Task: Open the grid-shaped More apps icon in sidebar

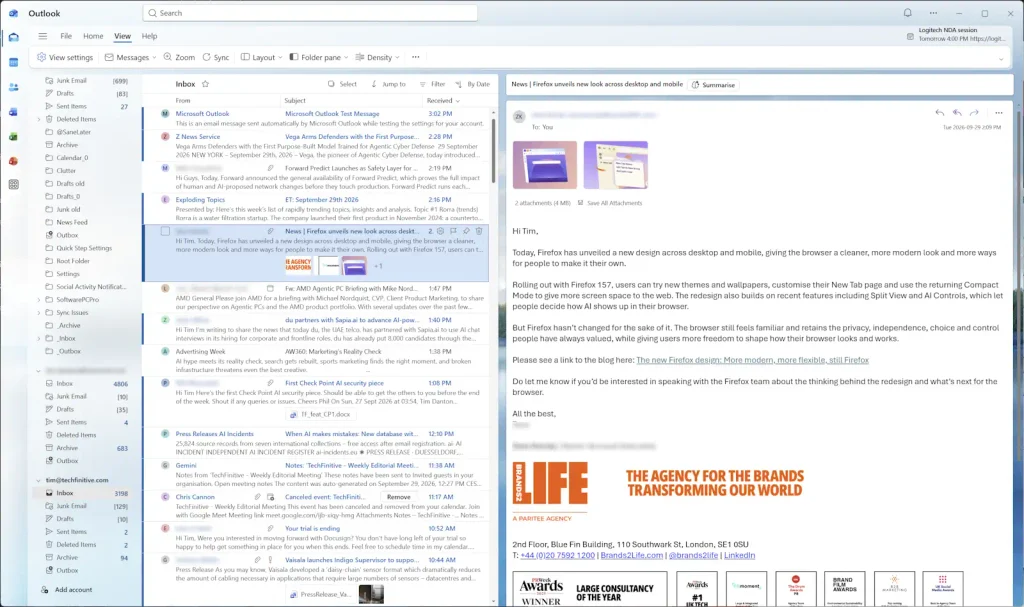Action: [14, 185]
